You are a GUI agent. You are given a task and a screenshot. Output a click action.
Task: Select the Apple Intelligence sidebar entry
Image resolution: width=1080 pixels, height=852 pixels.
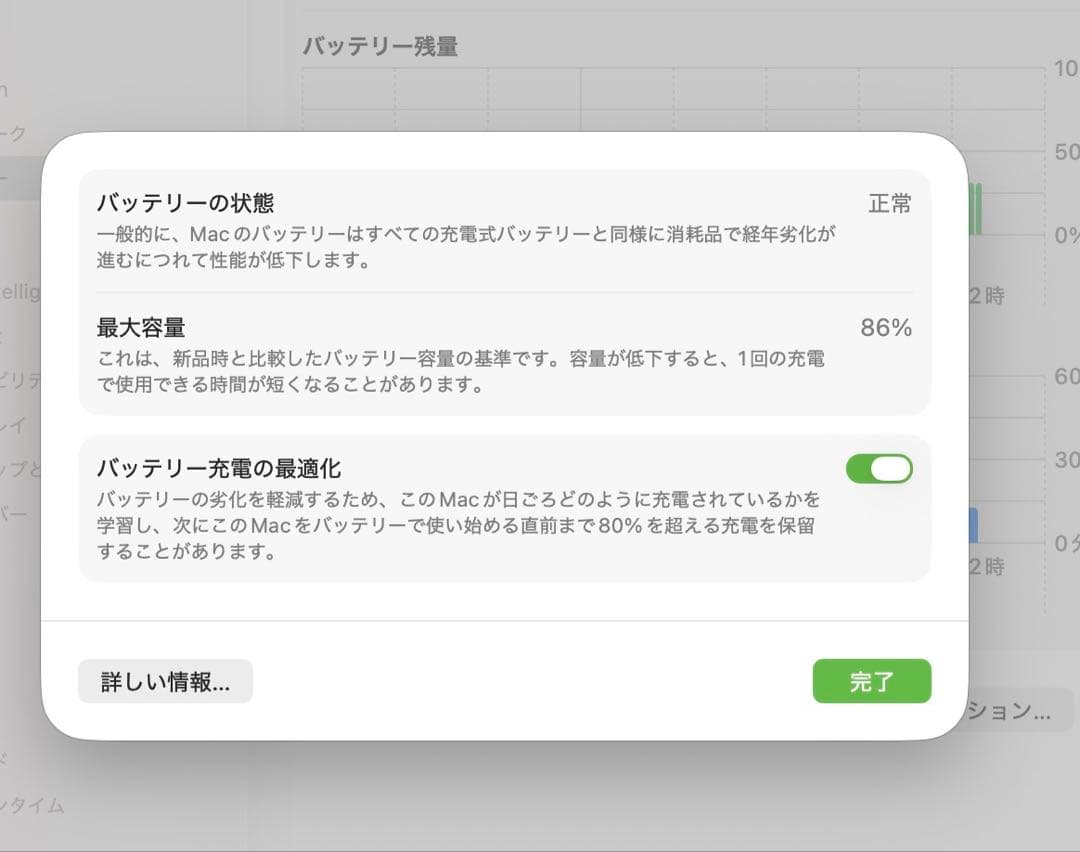pyautogui.click(x=25, y=292)
